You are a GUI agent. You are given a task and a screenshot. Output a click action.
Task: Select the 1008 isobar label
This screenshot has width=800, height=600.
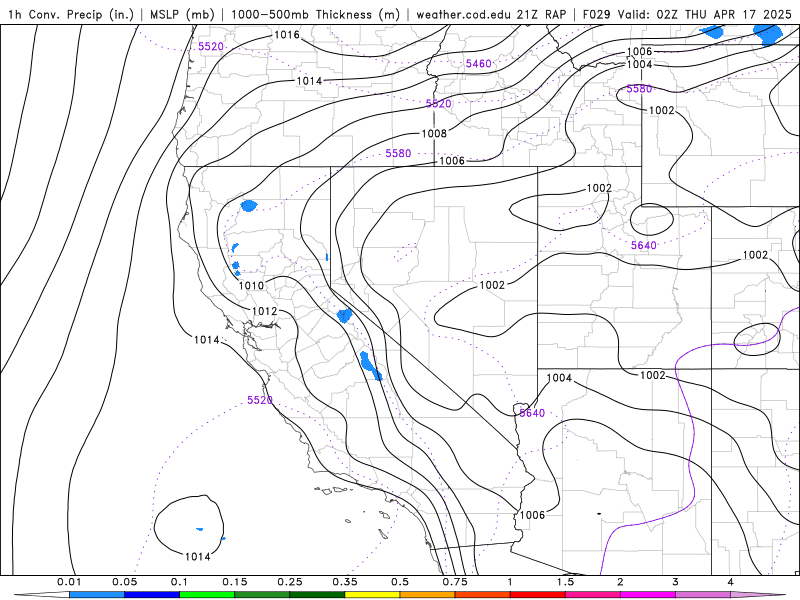click(x=434, y=134)
